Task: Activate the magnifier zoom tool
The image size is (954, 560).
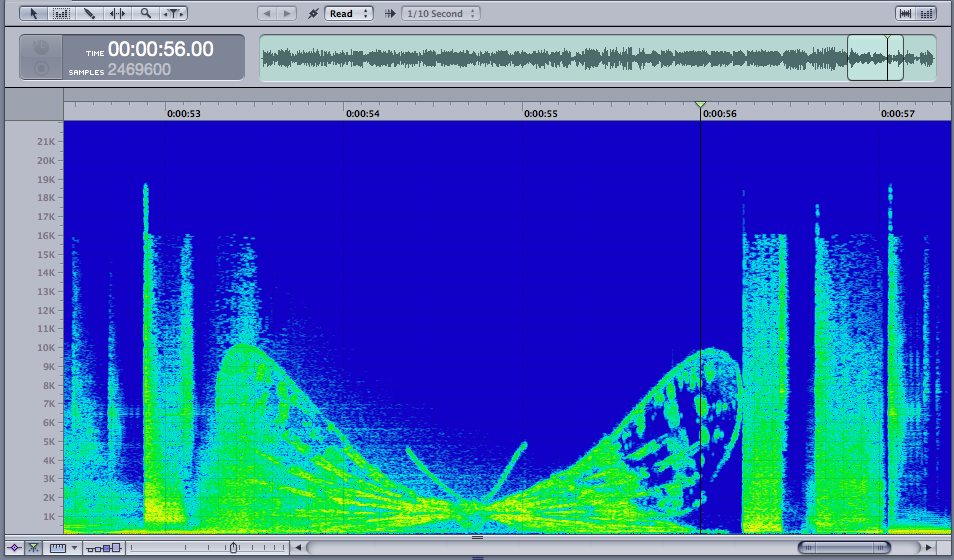Action: (x=145, y=13)
